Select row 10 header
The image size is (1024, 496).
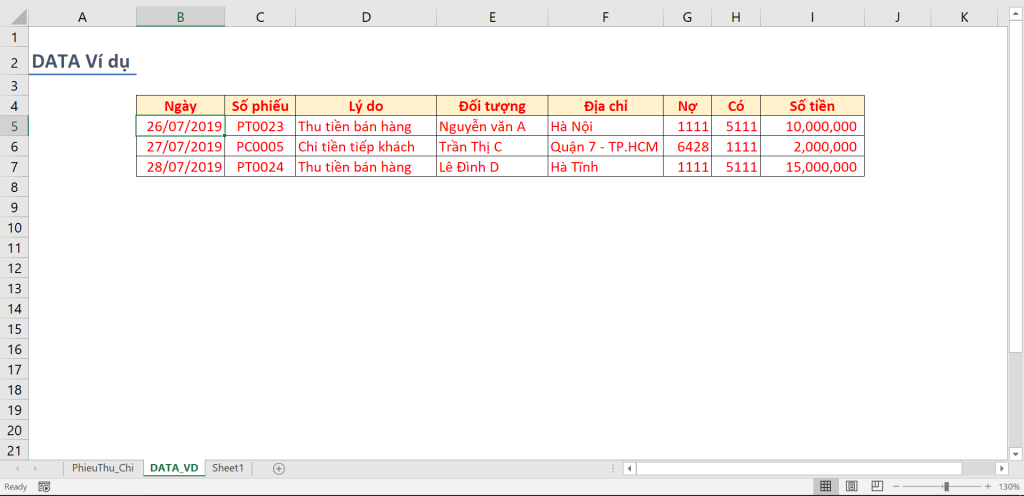(14, 227)
